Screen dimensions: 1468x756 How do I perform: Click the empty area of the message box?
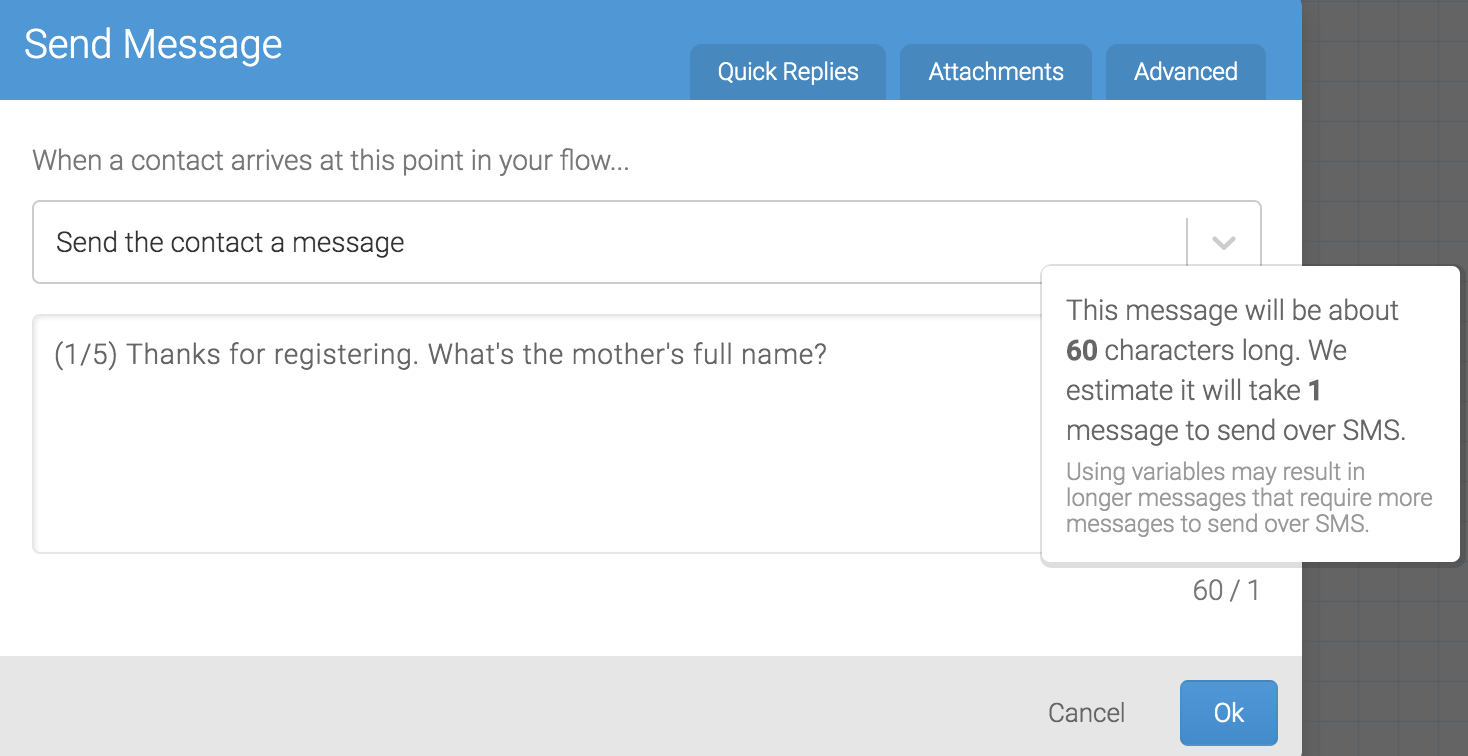click(x=500, y=470)
